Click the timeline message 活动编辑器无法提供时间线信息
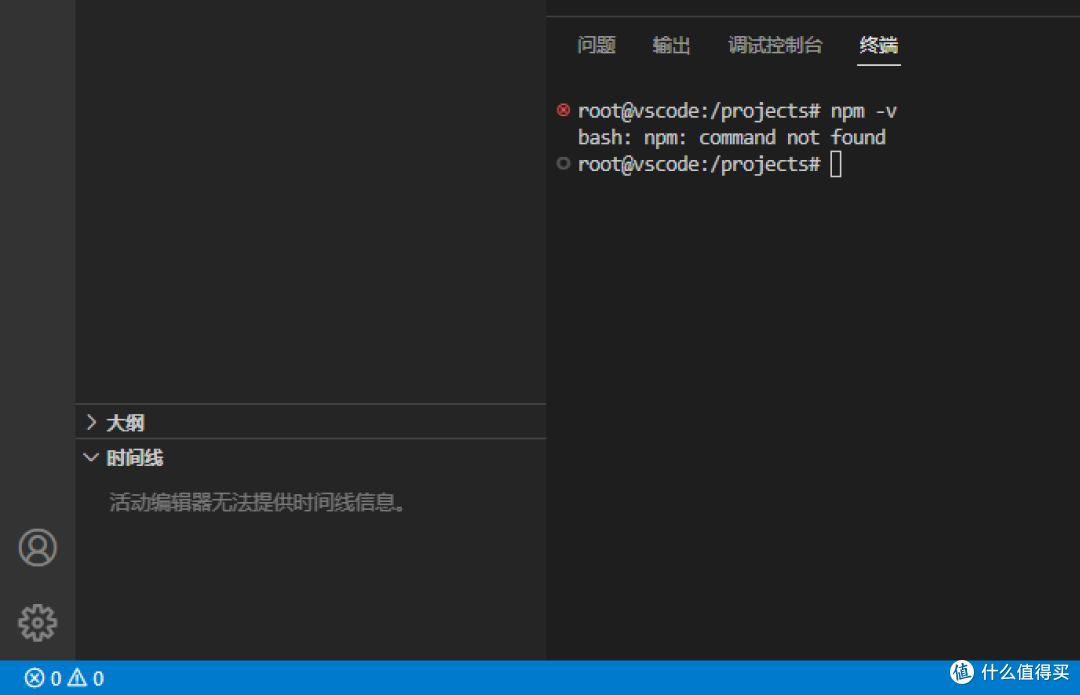Image resolution: width=1080 pixels, height=695 pixels. pyautogui.click(x=258, y=502)
